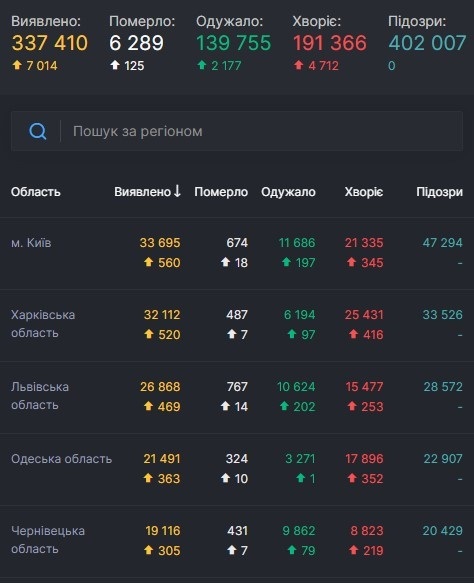Image resolution: width=474 pixels, height=583 pixels.
Task: Select the Одеська область region name
Action: 61,459
